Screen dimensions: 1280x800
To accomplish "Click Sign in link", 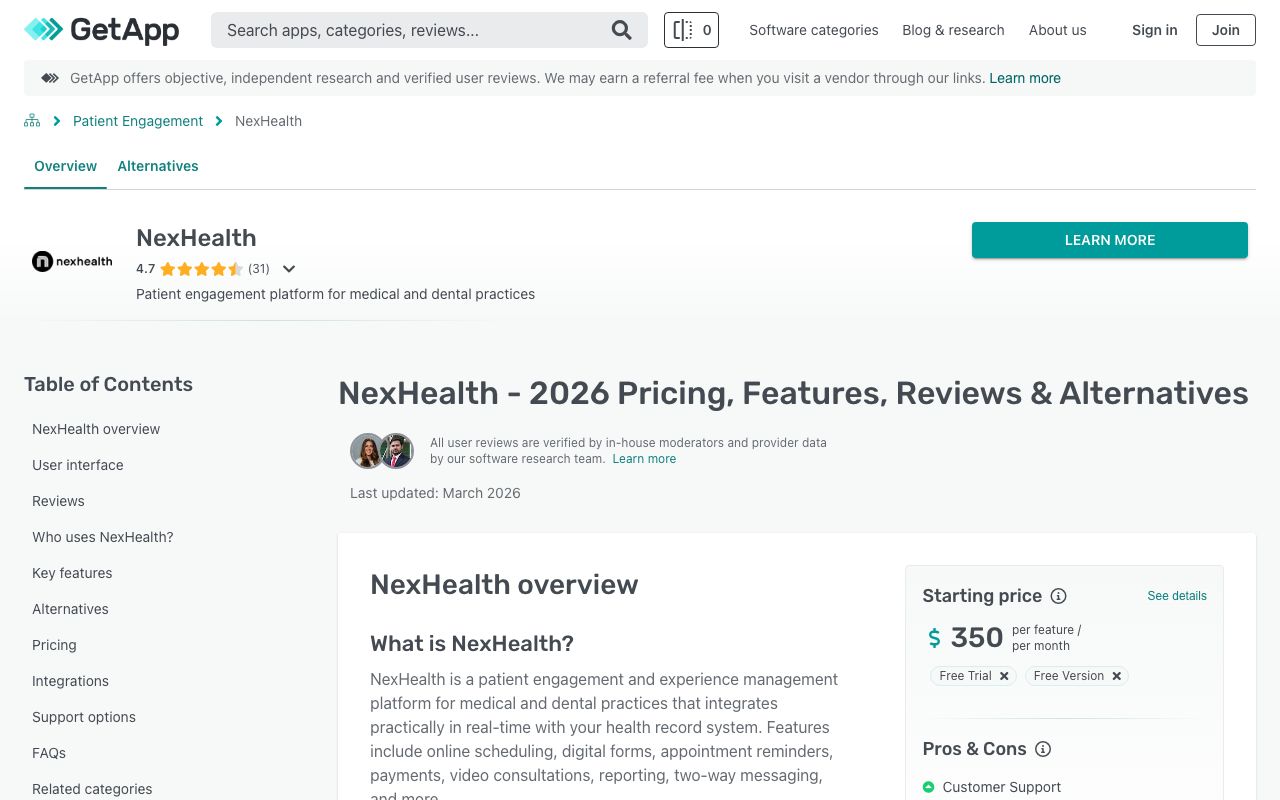I will click(x=1154, y=30).
